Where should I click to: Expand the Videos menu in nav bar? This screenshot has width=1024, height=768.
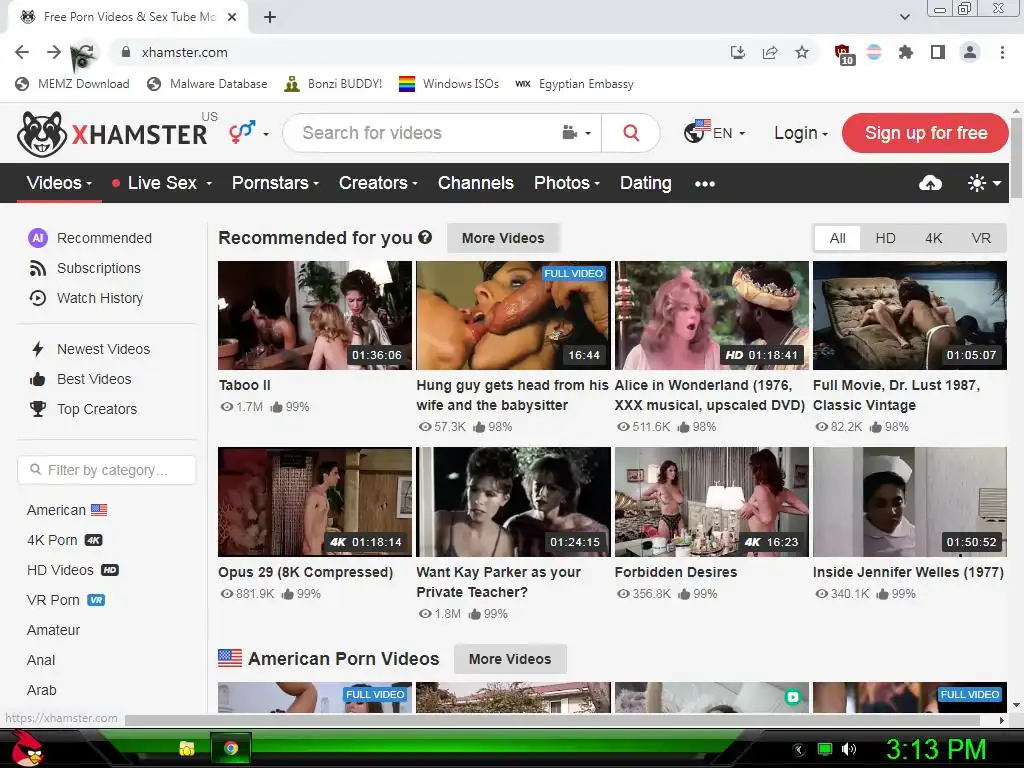59,183
